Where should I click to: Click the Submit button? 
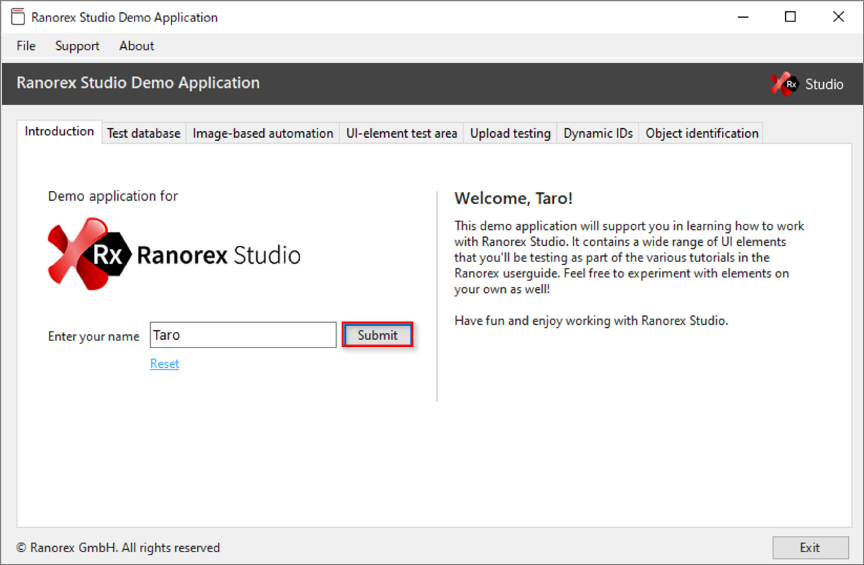coord(377,335)
